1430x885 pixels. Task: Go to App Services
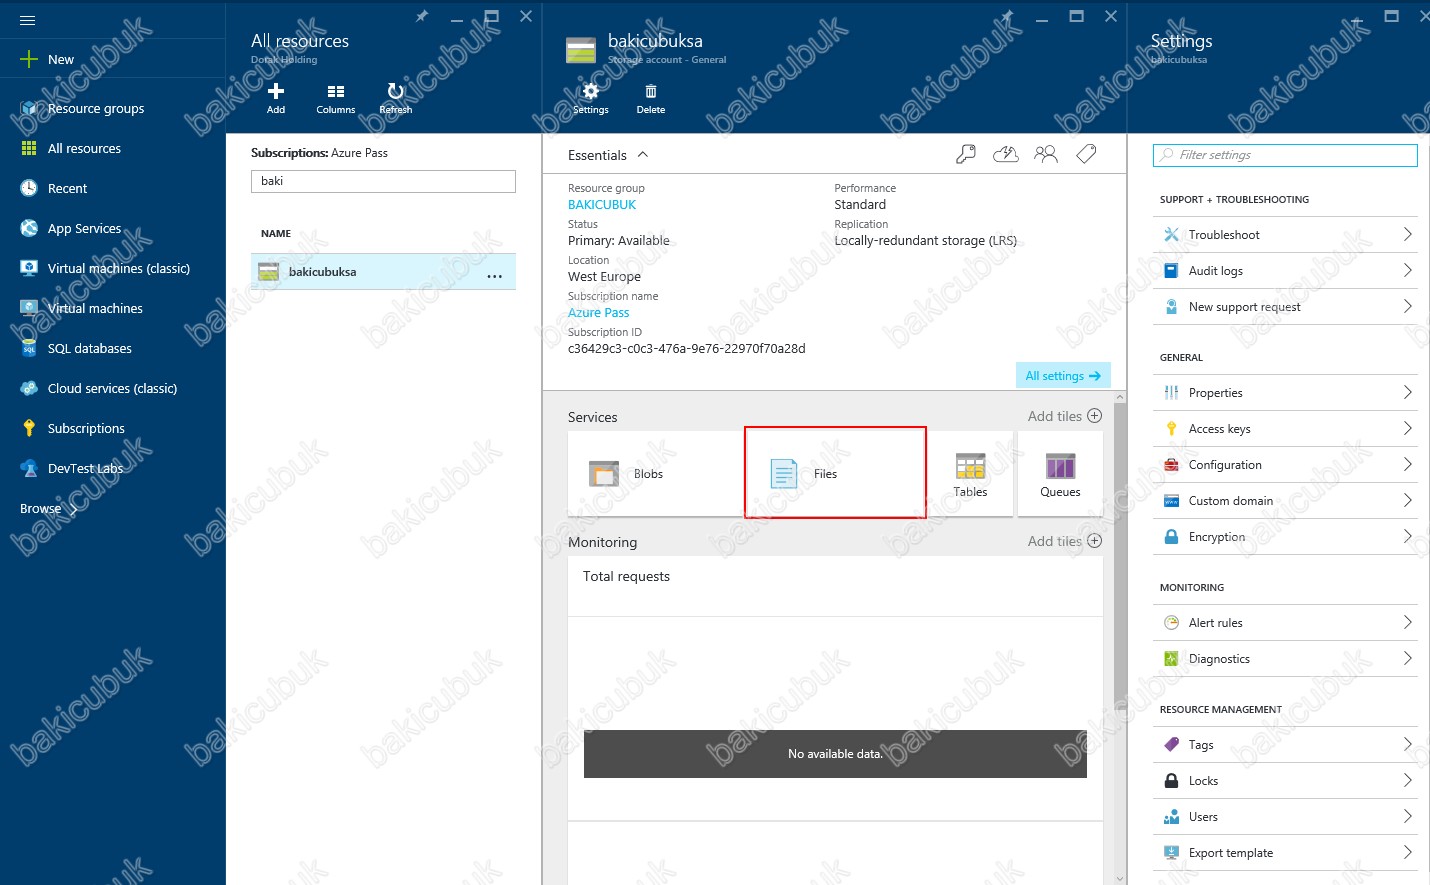[x=84, y=228]
